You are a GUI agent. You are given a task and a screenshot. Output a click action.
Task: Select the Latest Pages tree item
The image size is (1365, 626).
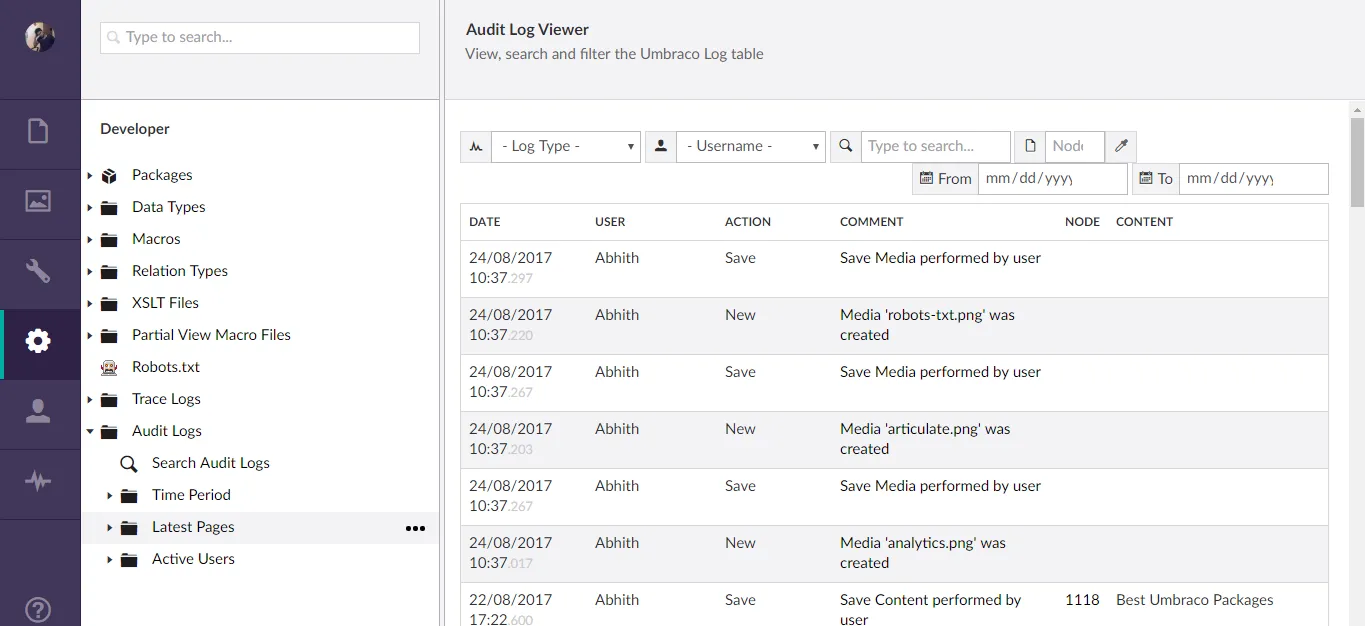193,527
